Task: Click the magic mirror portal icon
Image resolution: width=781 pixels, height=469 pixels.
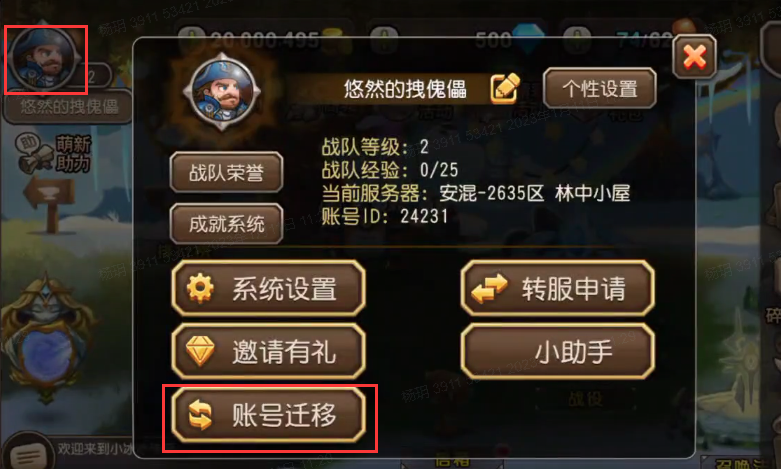Action: pyautogui.click(x=47, y=339)
